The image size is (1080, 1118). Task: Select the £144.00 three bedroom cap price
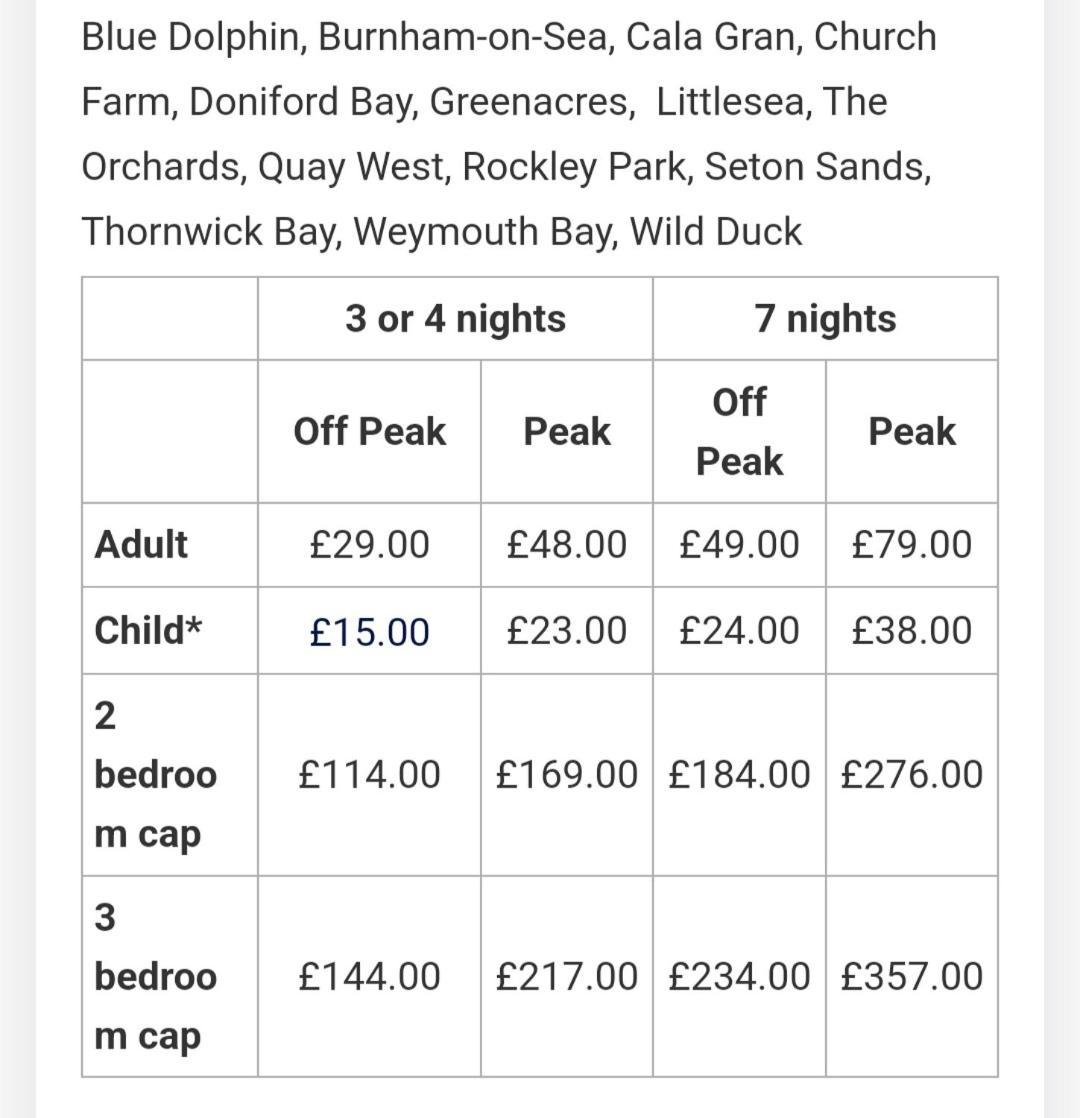[x=369, y=976]
